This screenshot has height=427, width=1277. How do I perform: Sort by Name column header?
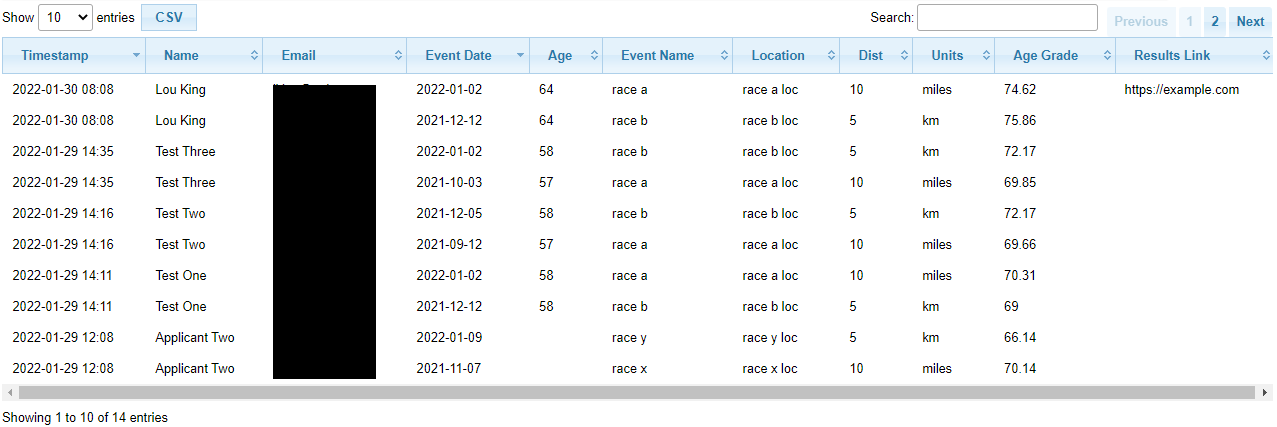(x=204, y=56)
